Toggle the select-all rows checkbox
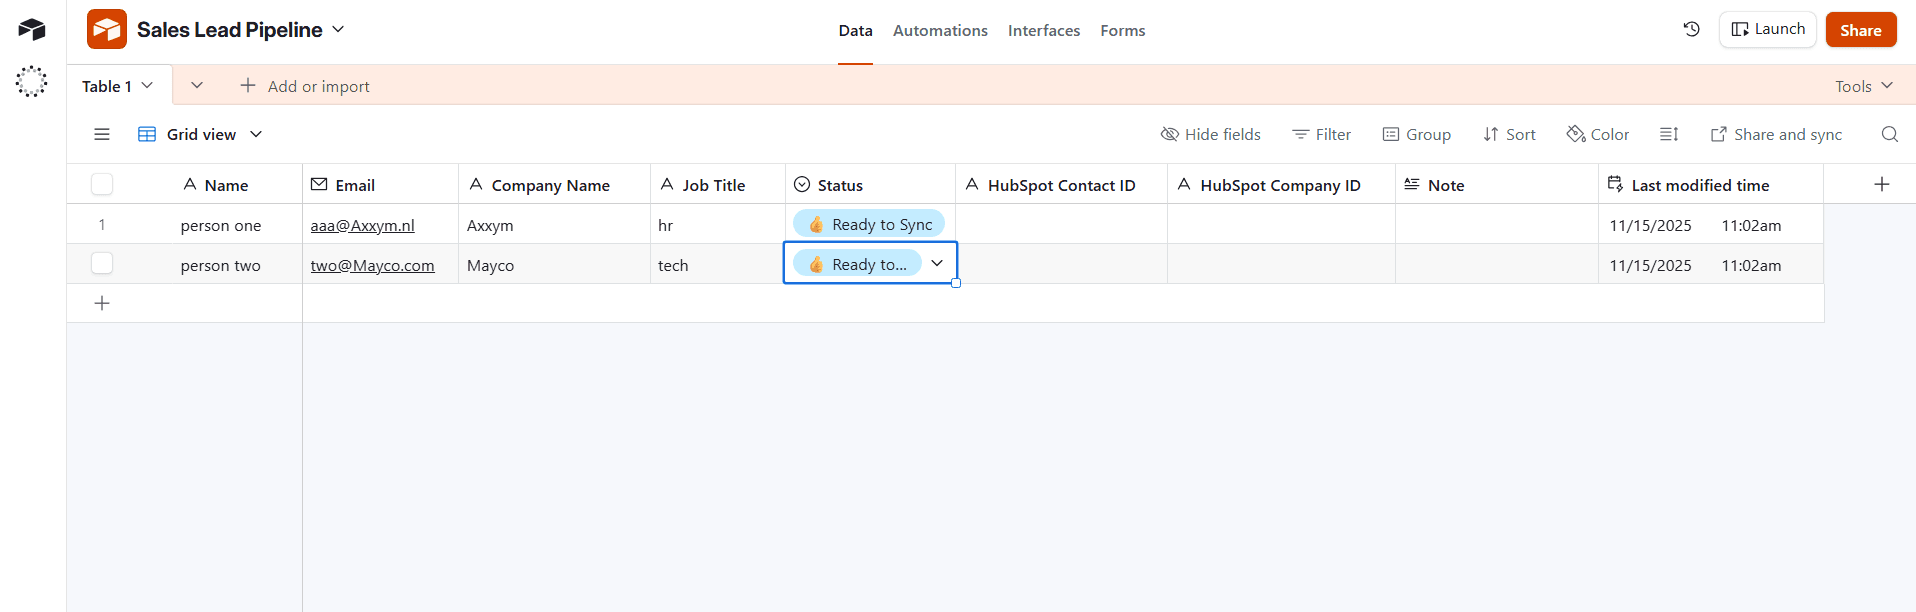The height and width of the screenshot is (612, 1916). point(102,184)
